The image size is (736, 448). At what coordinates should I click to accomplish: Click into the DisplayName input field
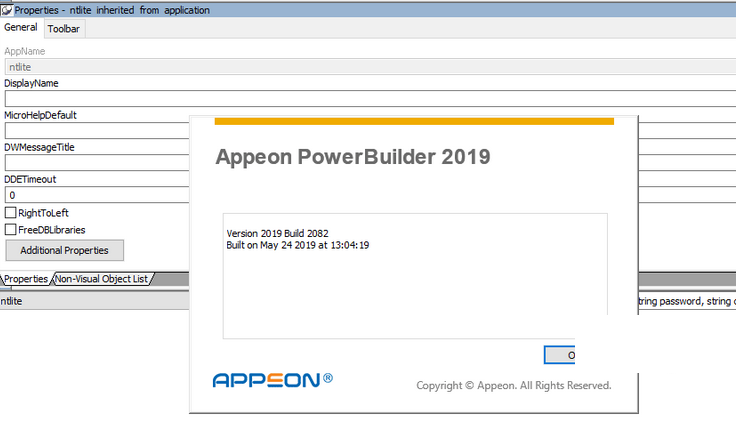370,99
